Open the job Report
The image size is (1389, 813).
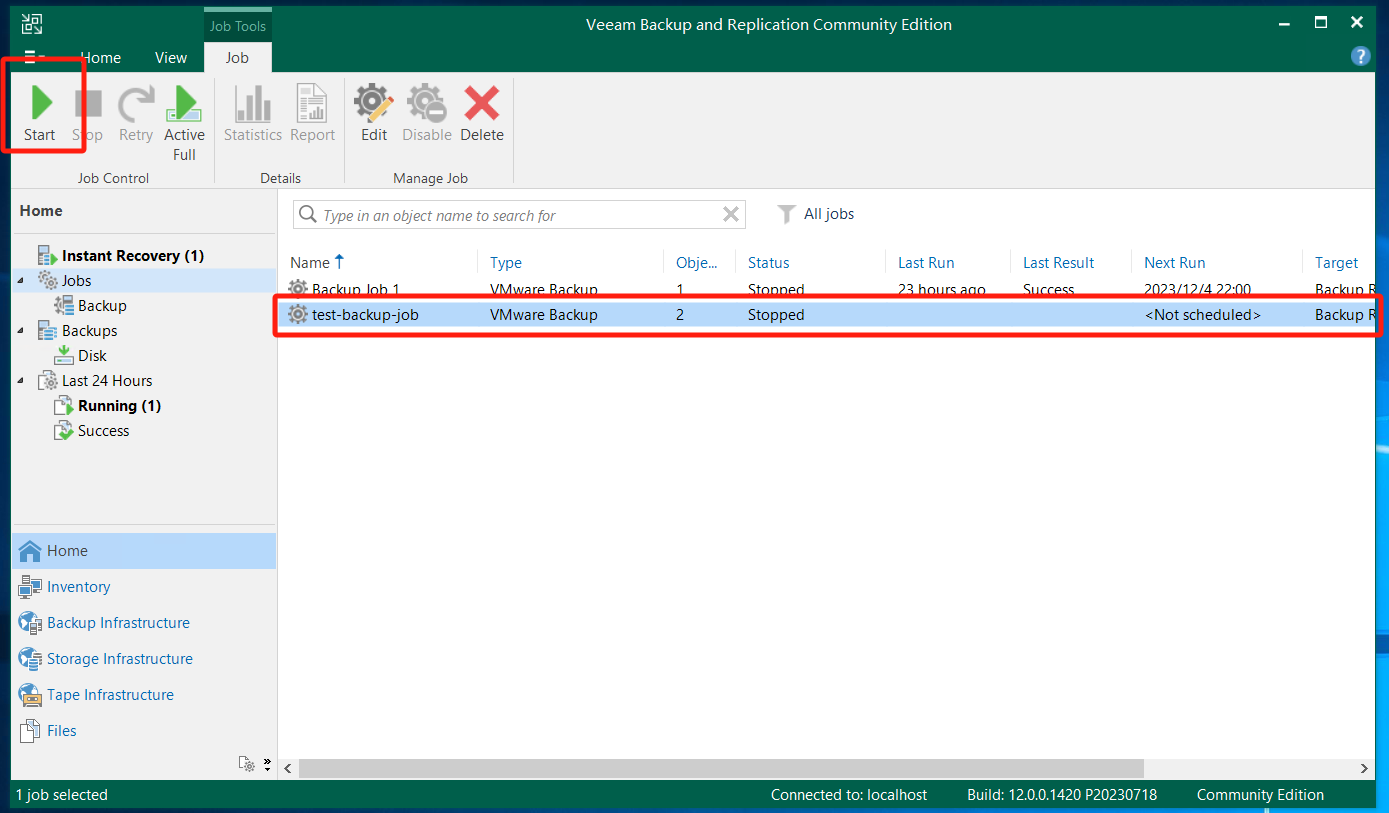click(312, 113)
